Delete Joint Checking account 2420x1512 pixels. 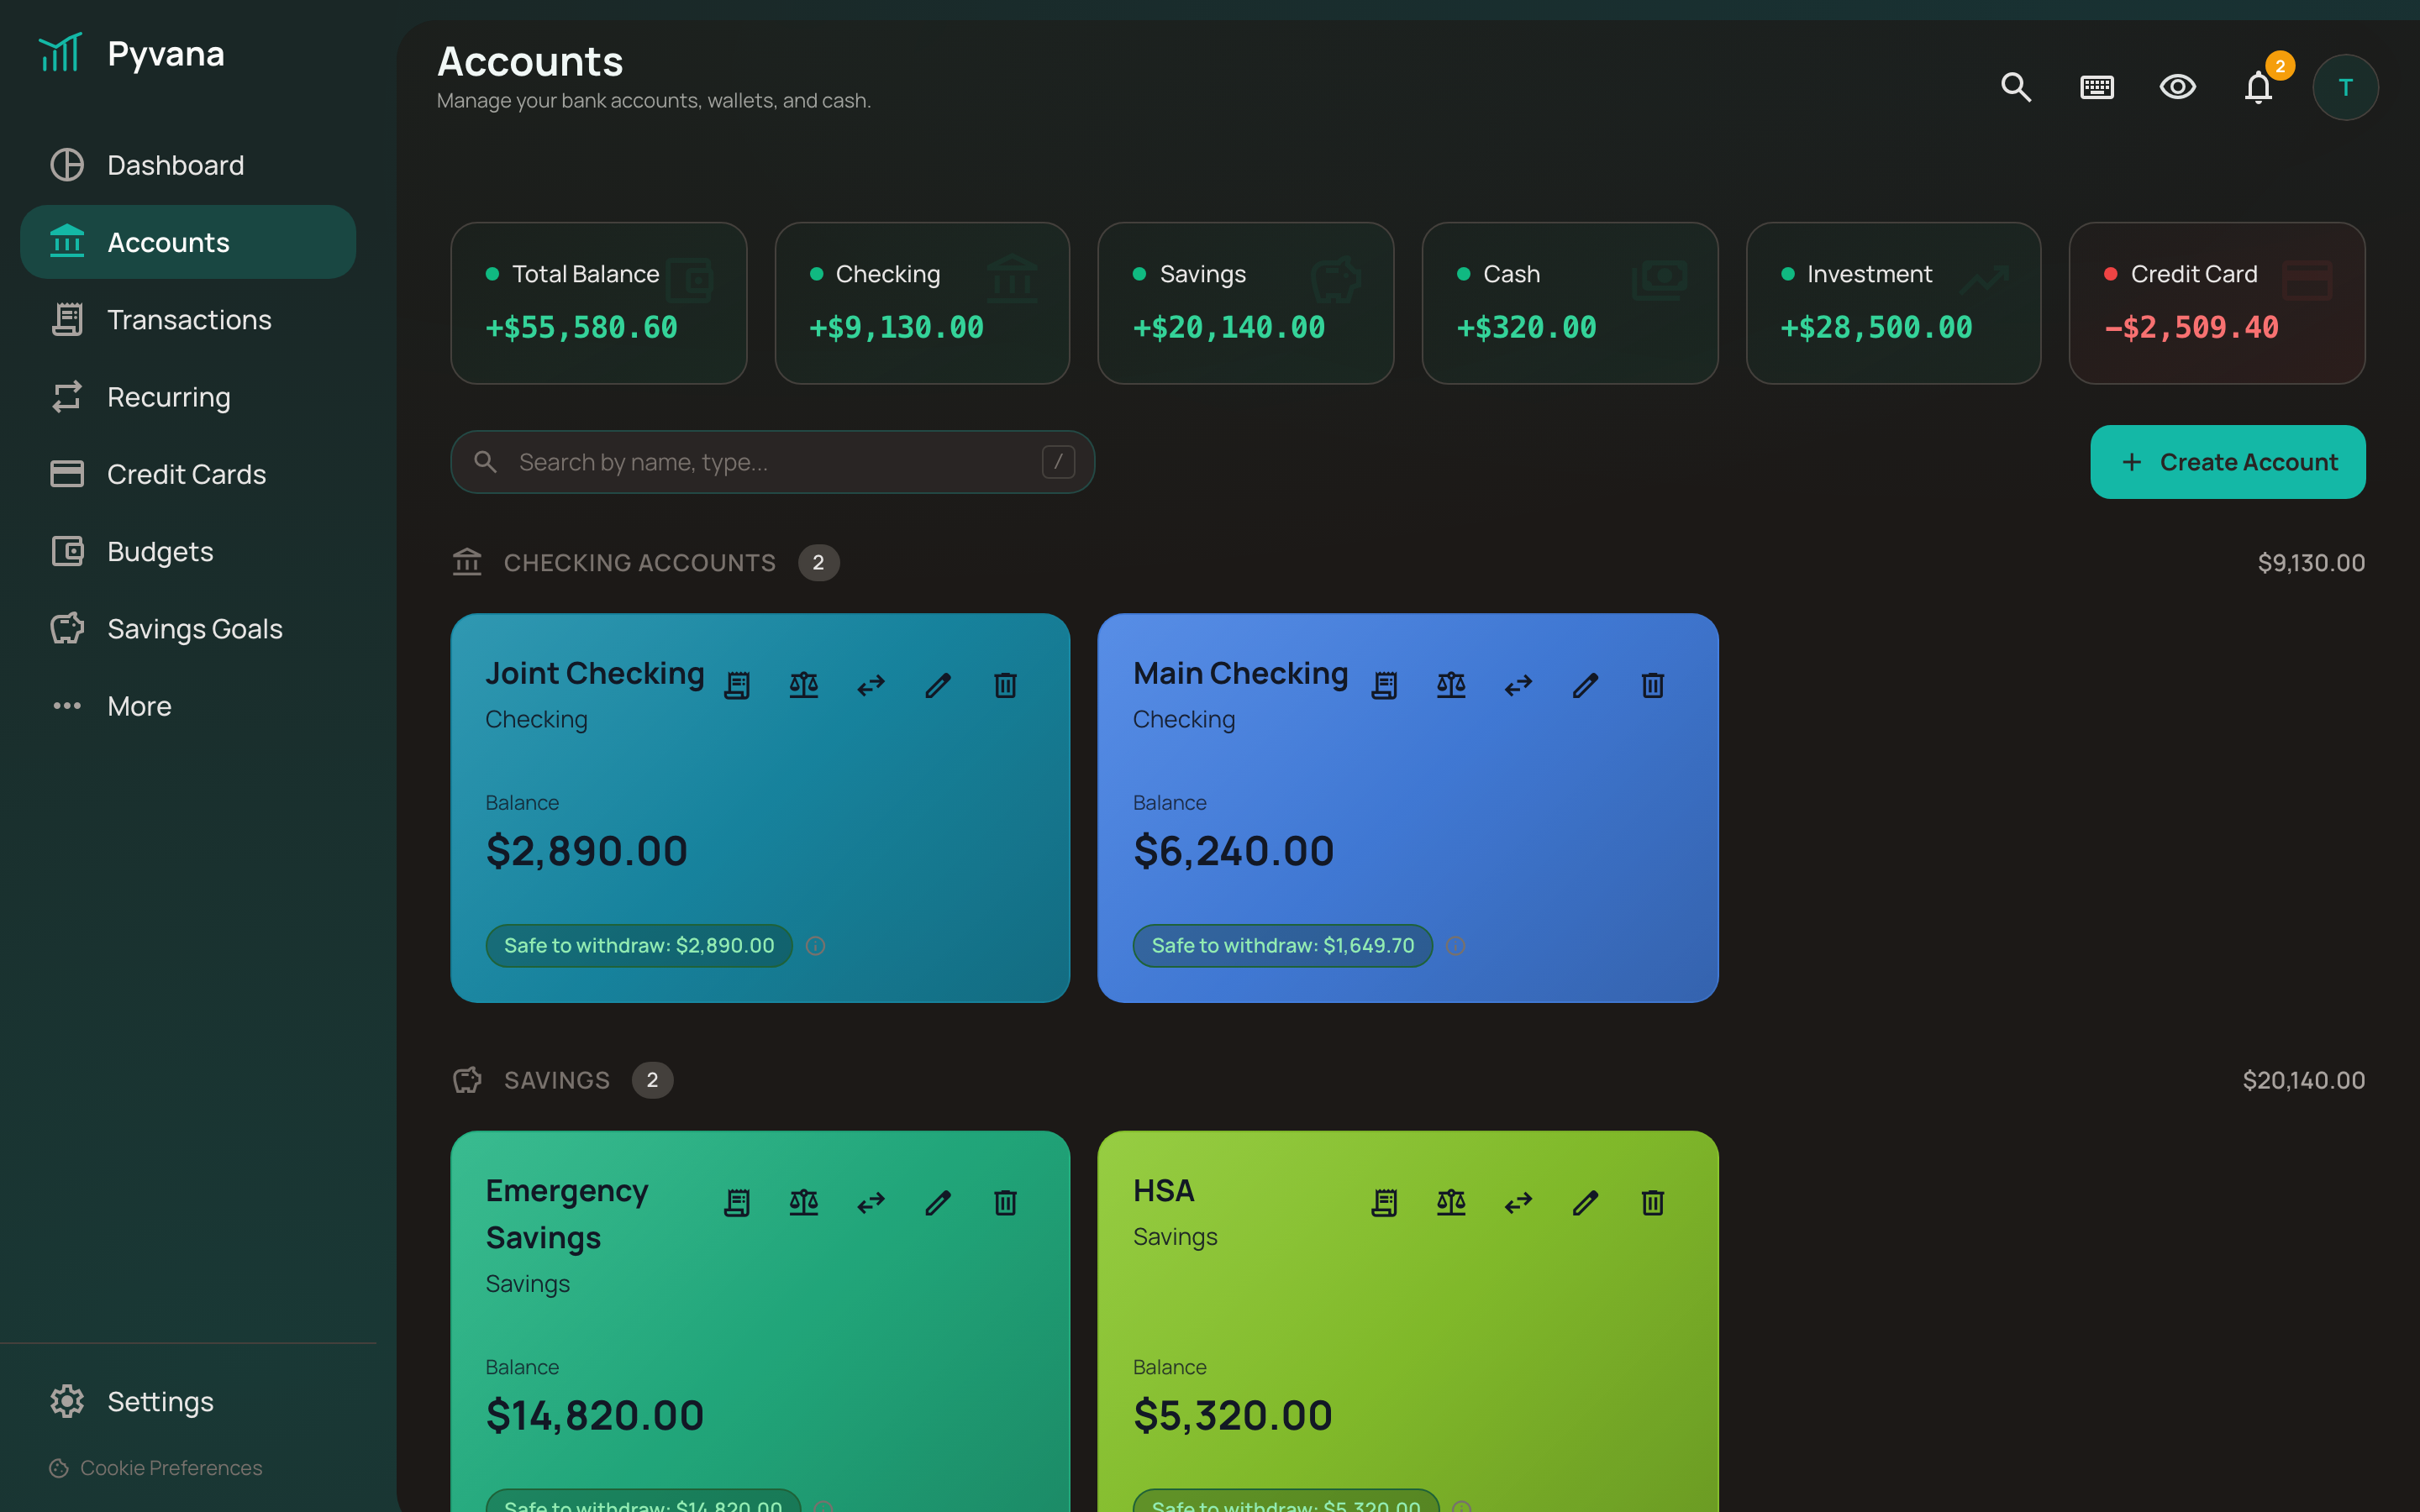pyautogui.click(x=1005, y=685)
